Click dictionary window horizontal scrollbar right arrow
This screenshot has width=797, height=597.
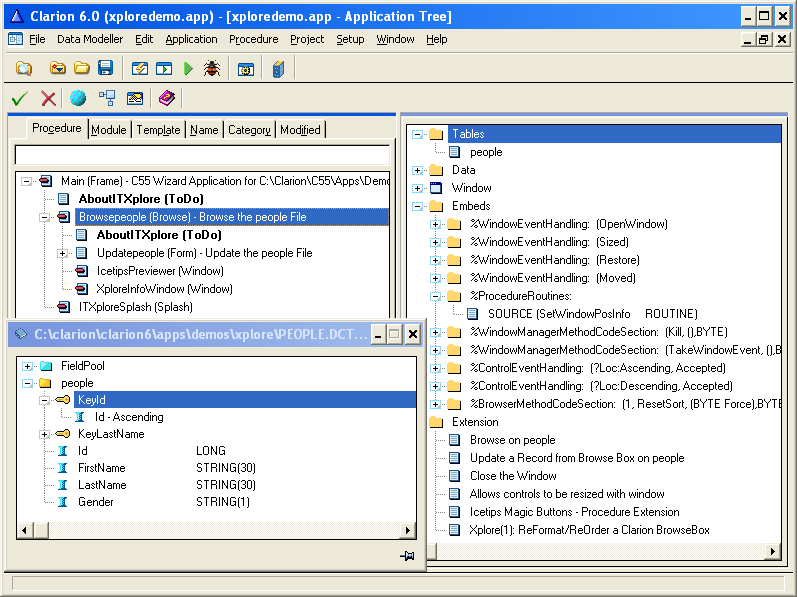[408, 530]
